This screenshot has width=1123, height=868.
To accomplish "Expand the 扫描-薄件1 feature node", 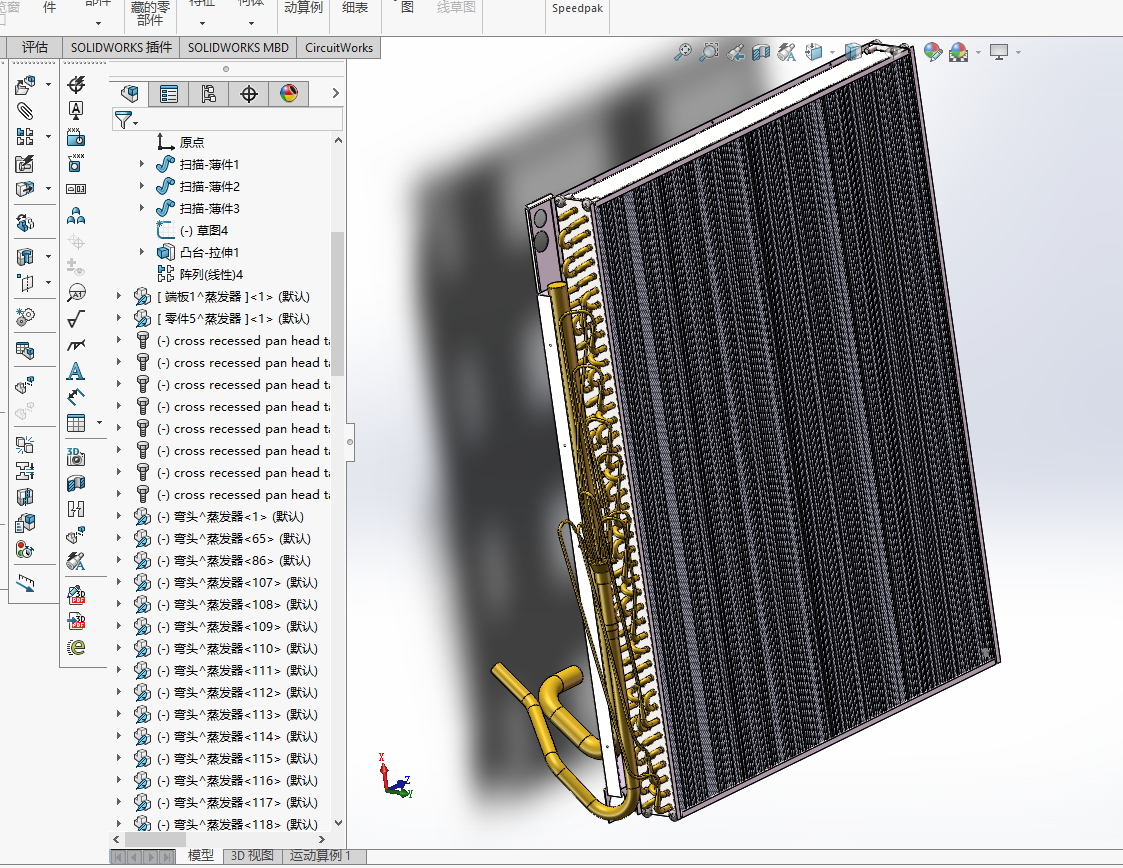I will coord(142,164).
